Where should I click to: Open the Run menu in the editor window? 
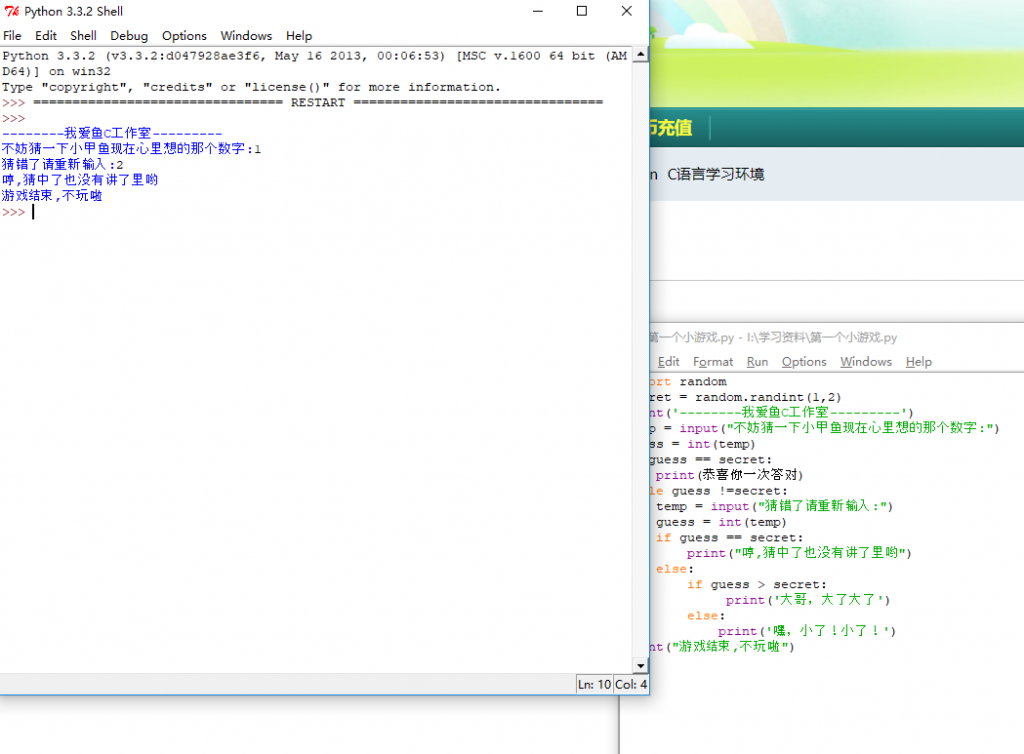(757, 362)
